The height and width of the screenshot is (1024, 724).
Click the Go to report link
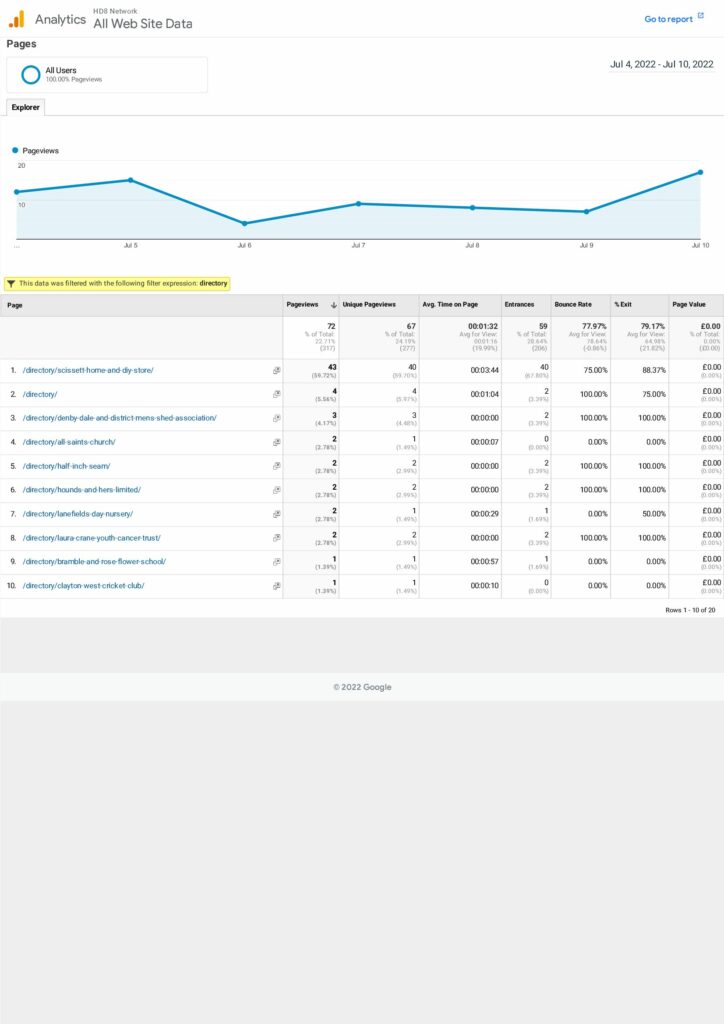click(667, 19)
